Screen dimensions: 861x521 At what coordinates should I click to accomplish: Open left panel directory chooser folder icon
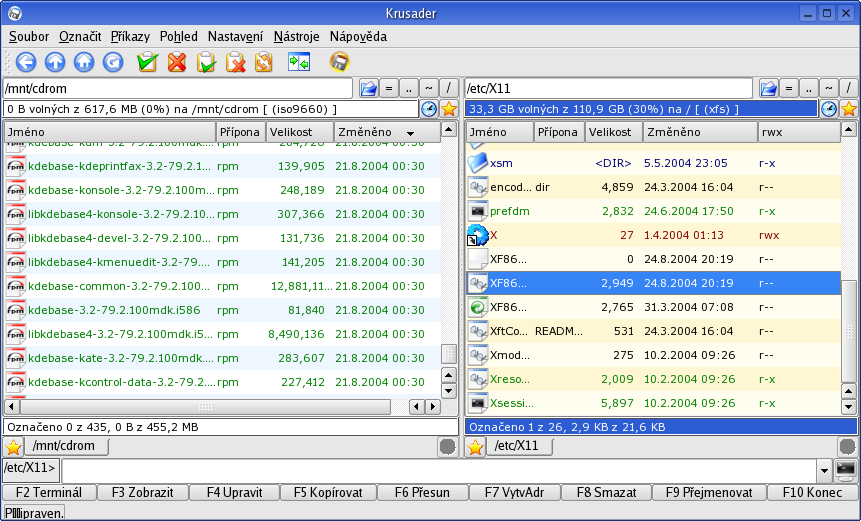tap(368, 88)
